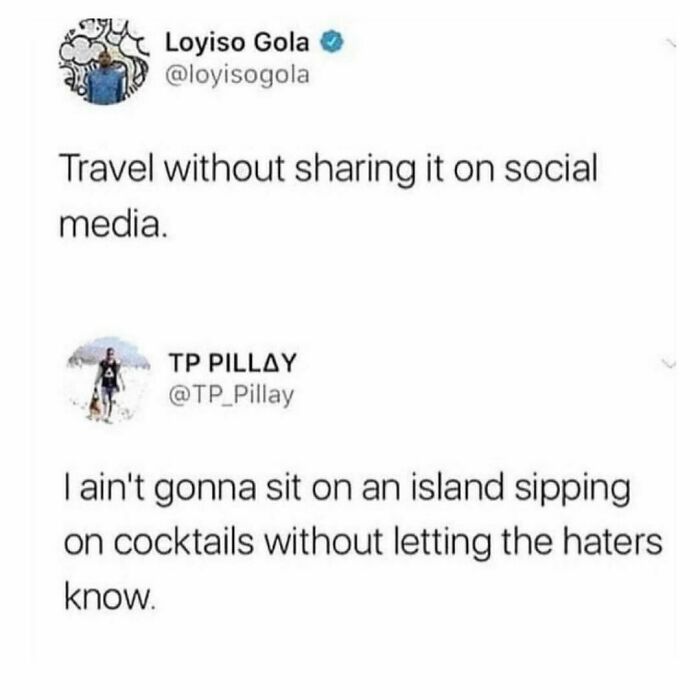
Task: Click the @TP_Pillay handle
Action: pyautogui.click(x=231, y=395)
